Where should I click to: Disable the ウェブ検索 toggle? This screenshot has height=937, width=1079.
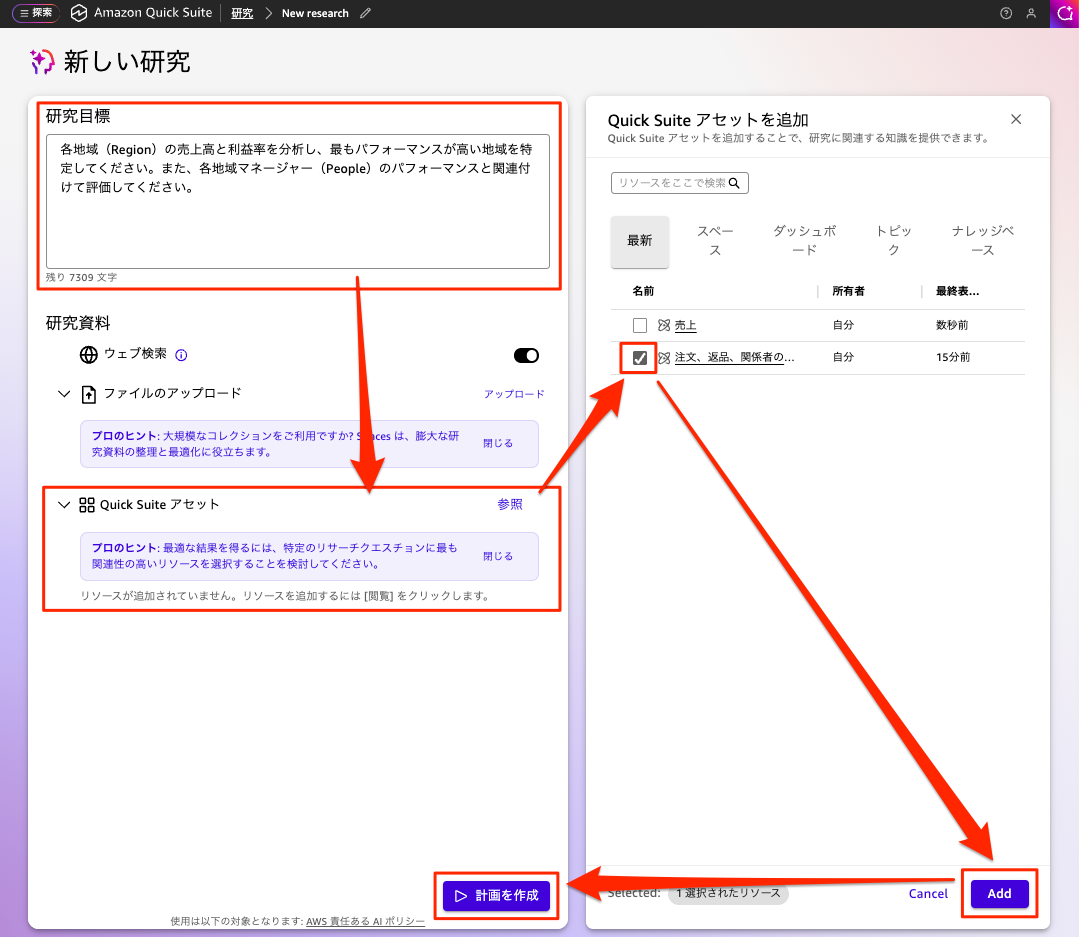(526, 355)
